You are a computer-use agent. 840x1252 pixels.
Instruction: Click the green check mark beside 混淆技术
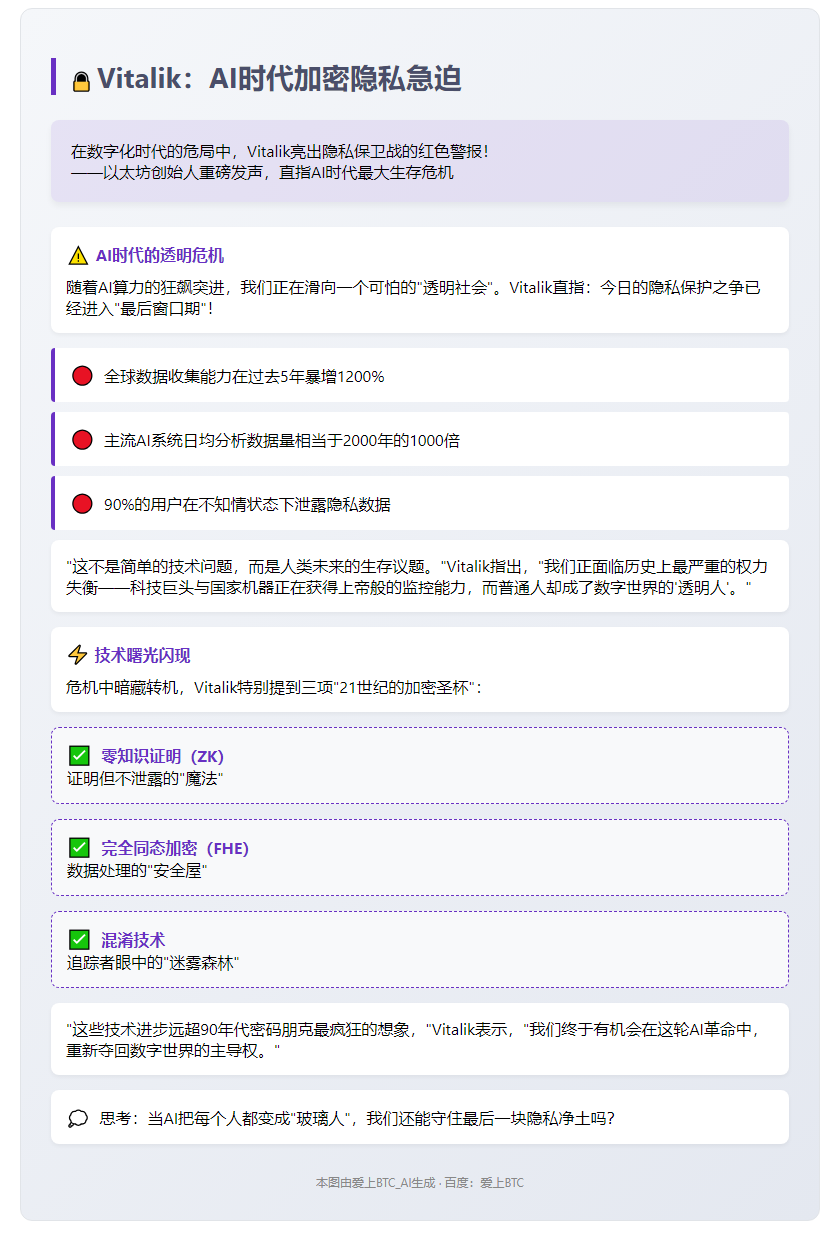click(x=79, y=940)
